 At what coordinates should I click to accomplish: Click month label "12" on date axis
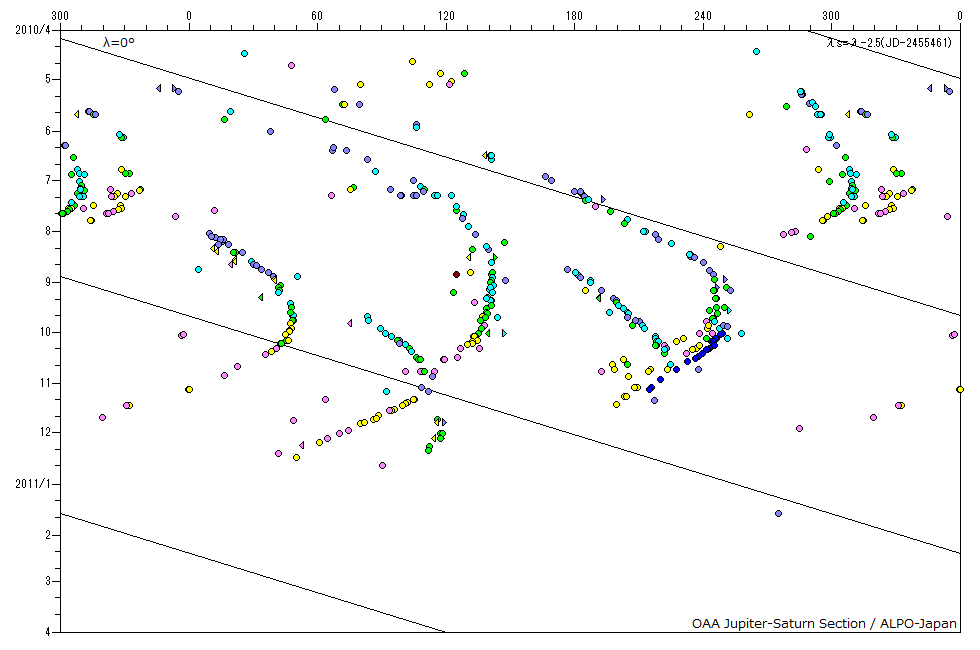coord(46,432)
